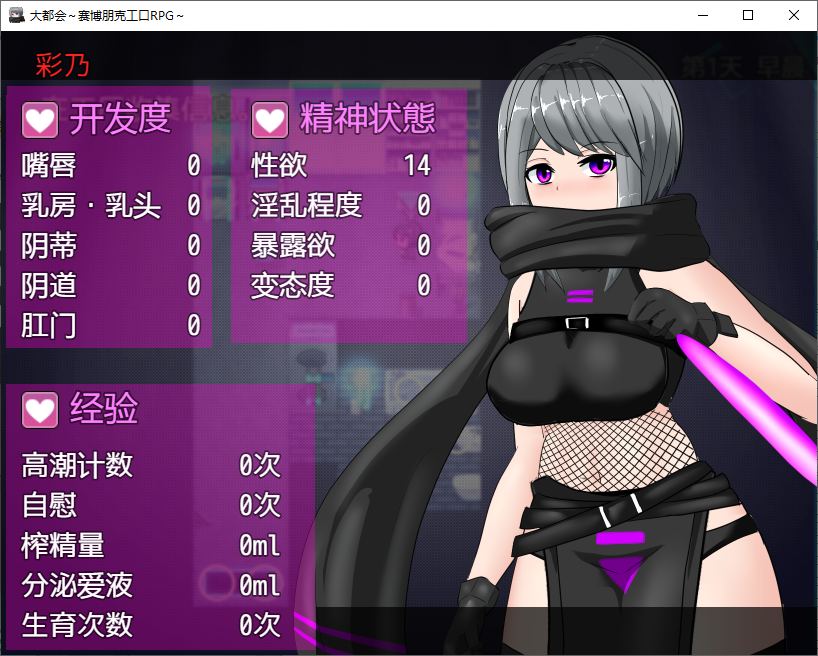Click the 精神状態 section heading
Screen dimensions: 818x656
367,120
